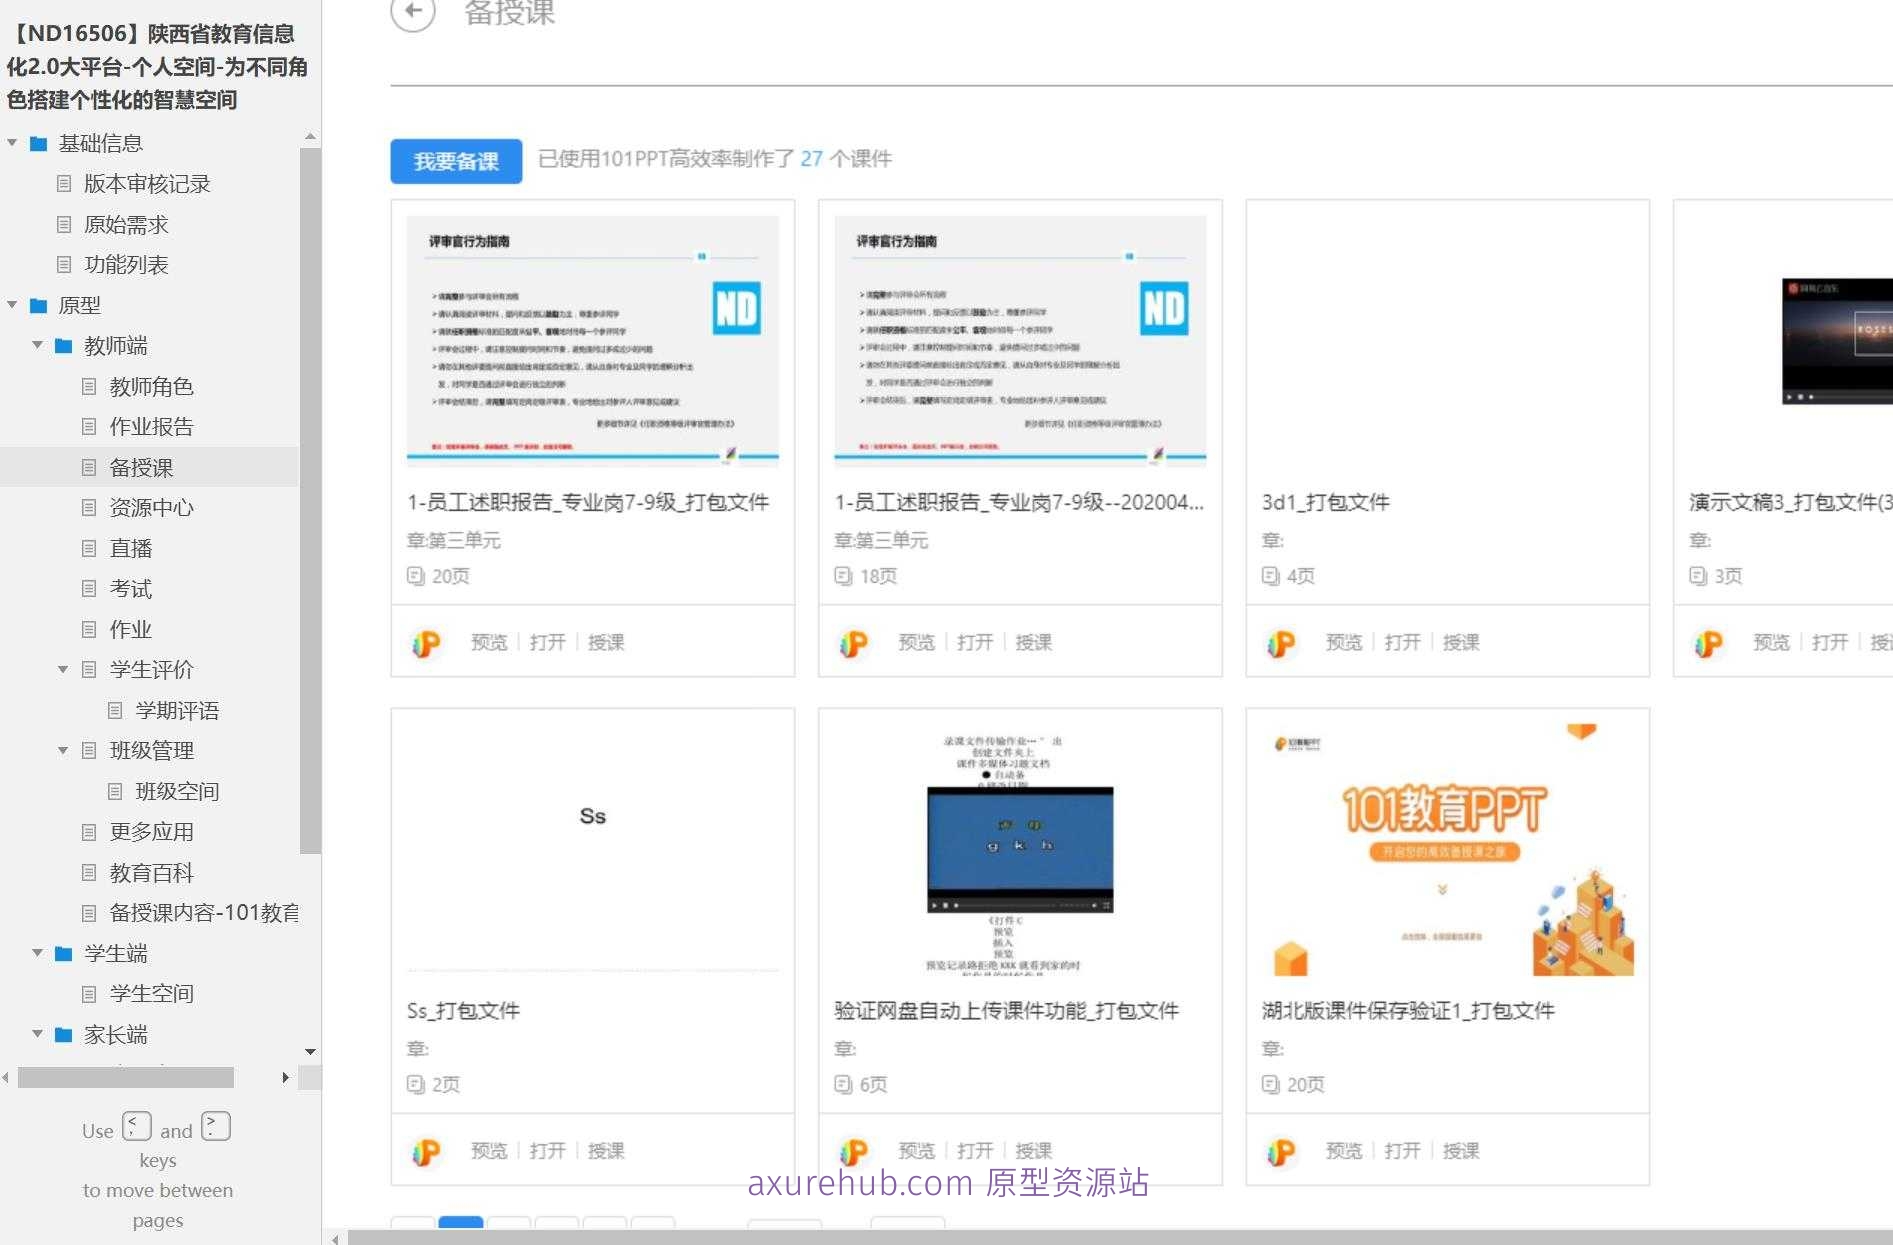Click the document icon next to 教育百科
1893x1245 pixels.
tap(90, 872)
